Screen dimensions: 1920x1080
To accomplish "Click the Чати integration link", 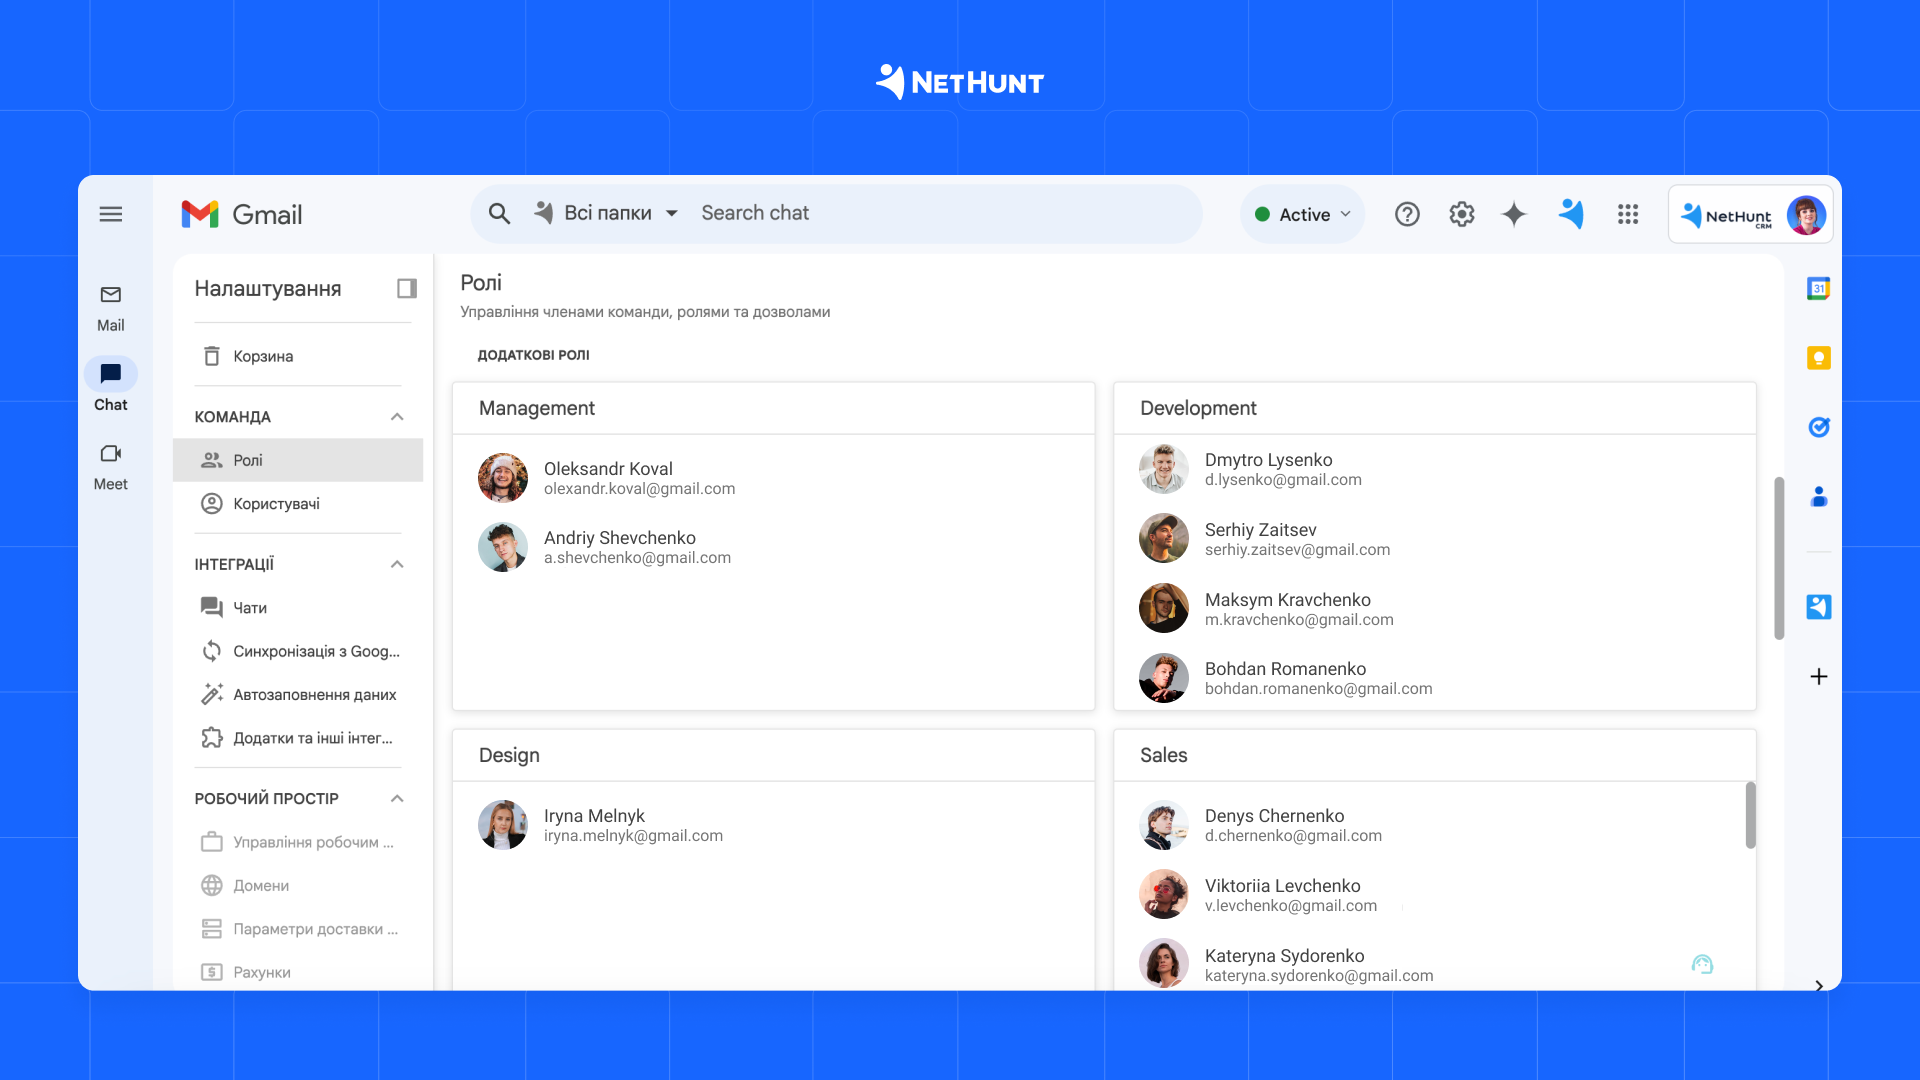I will pyautogui.click(x=251, y=608).
